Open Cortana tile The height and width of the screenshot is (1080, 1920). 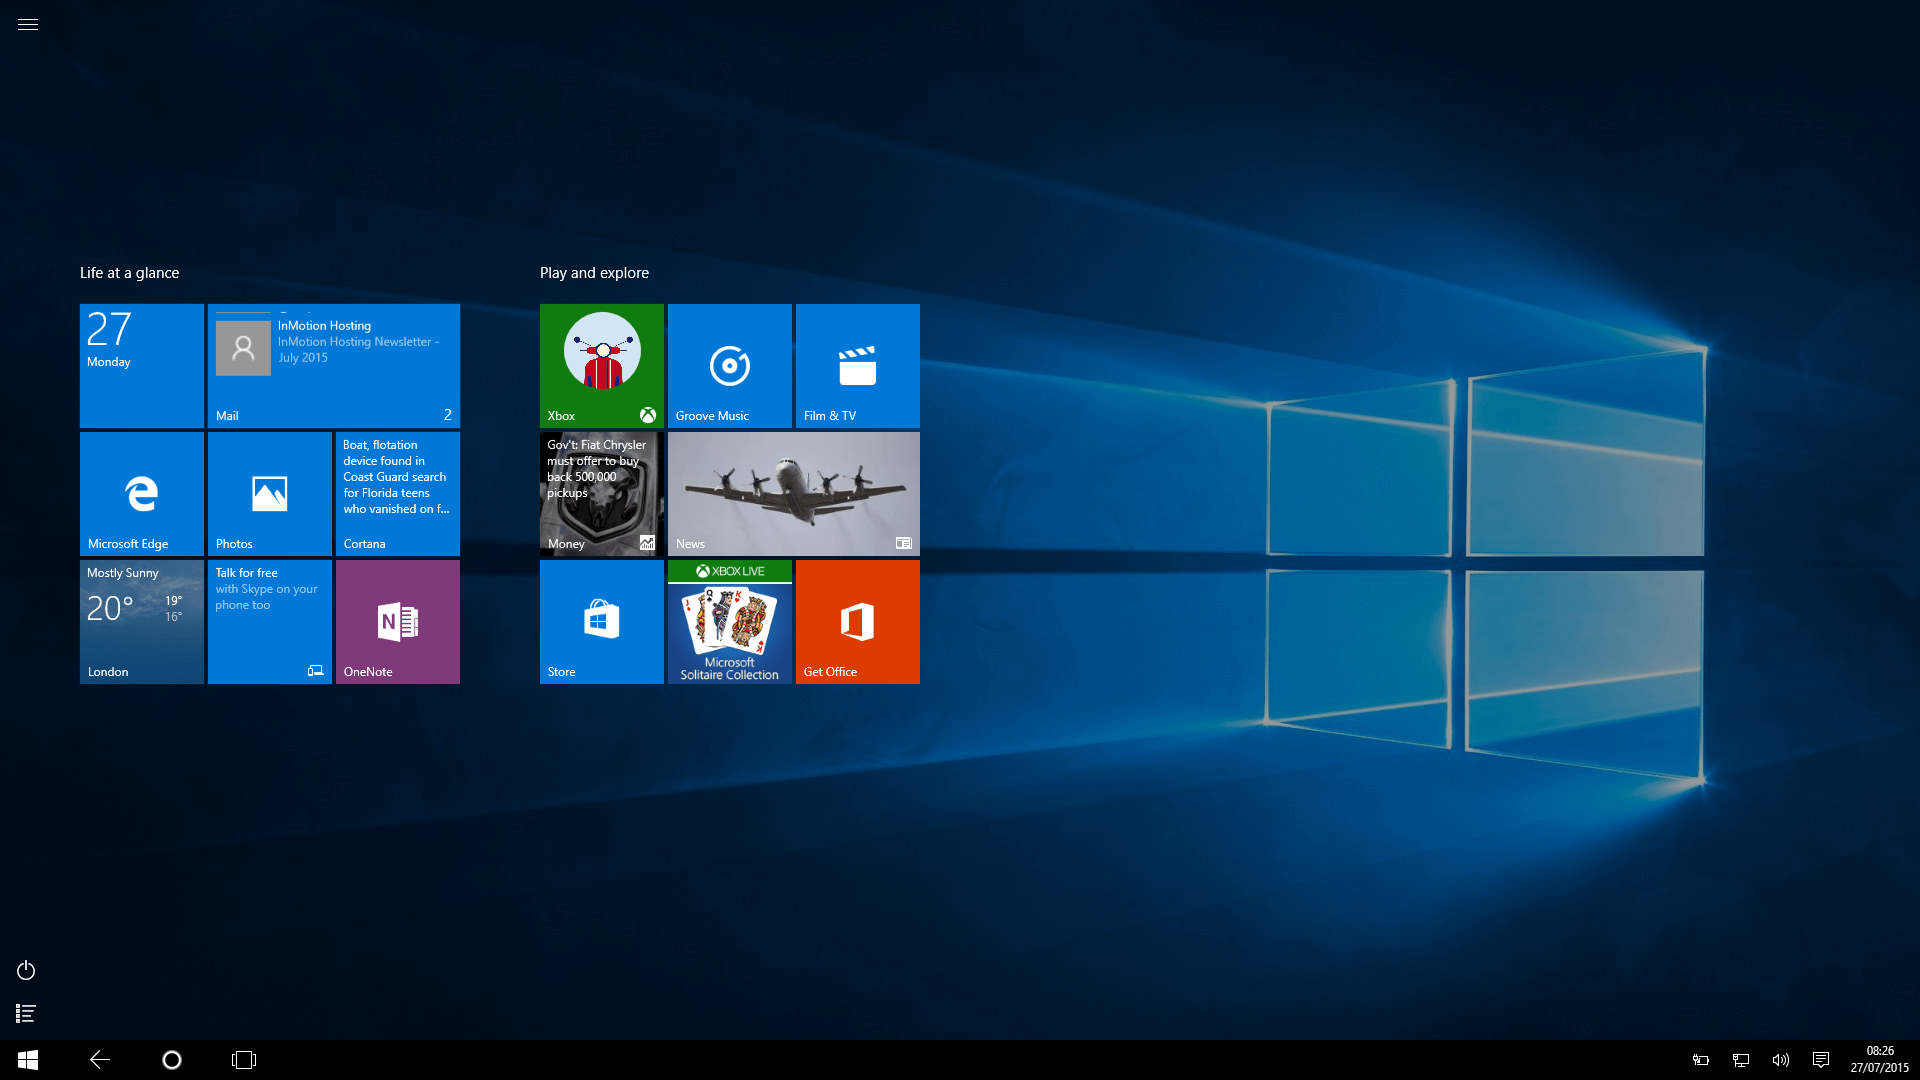[x=397, y=495]
